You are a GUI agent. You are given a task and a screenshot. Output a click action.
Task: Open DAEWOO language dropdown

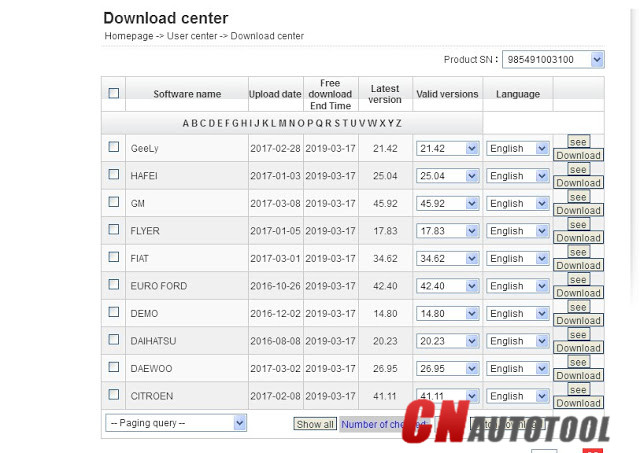point(518,369)
